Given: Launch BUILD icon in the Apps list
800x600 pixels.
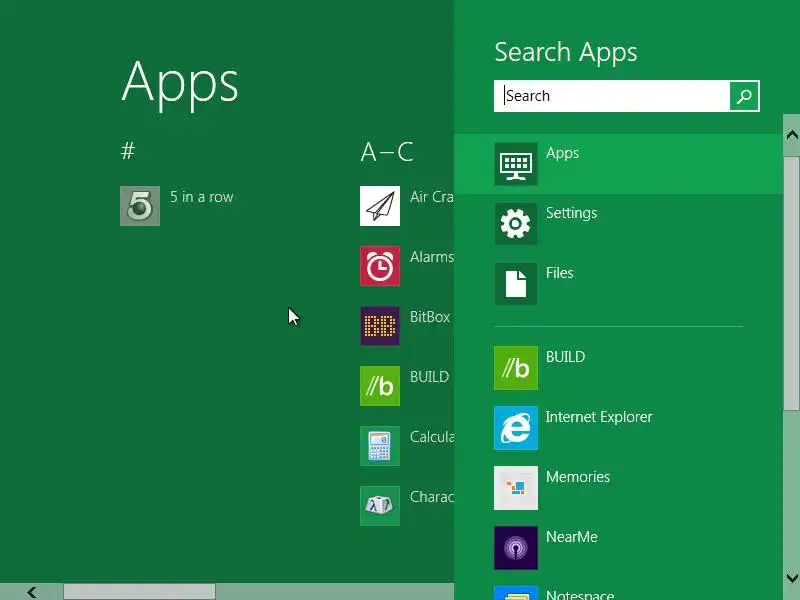Looking at the screenshot, I should (x=380, y=386).
